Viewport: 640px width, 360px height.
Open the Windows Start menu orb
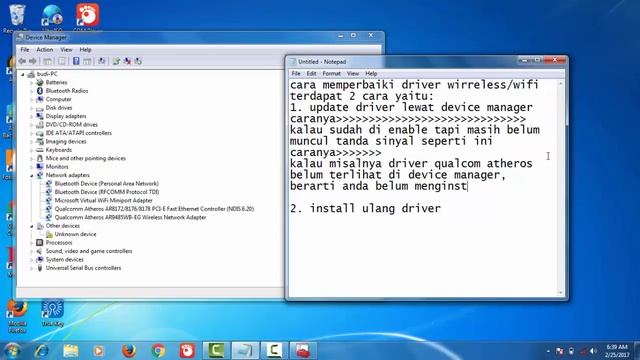[x=12, y=351]
